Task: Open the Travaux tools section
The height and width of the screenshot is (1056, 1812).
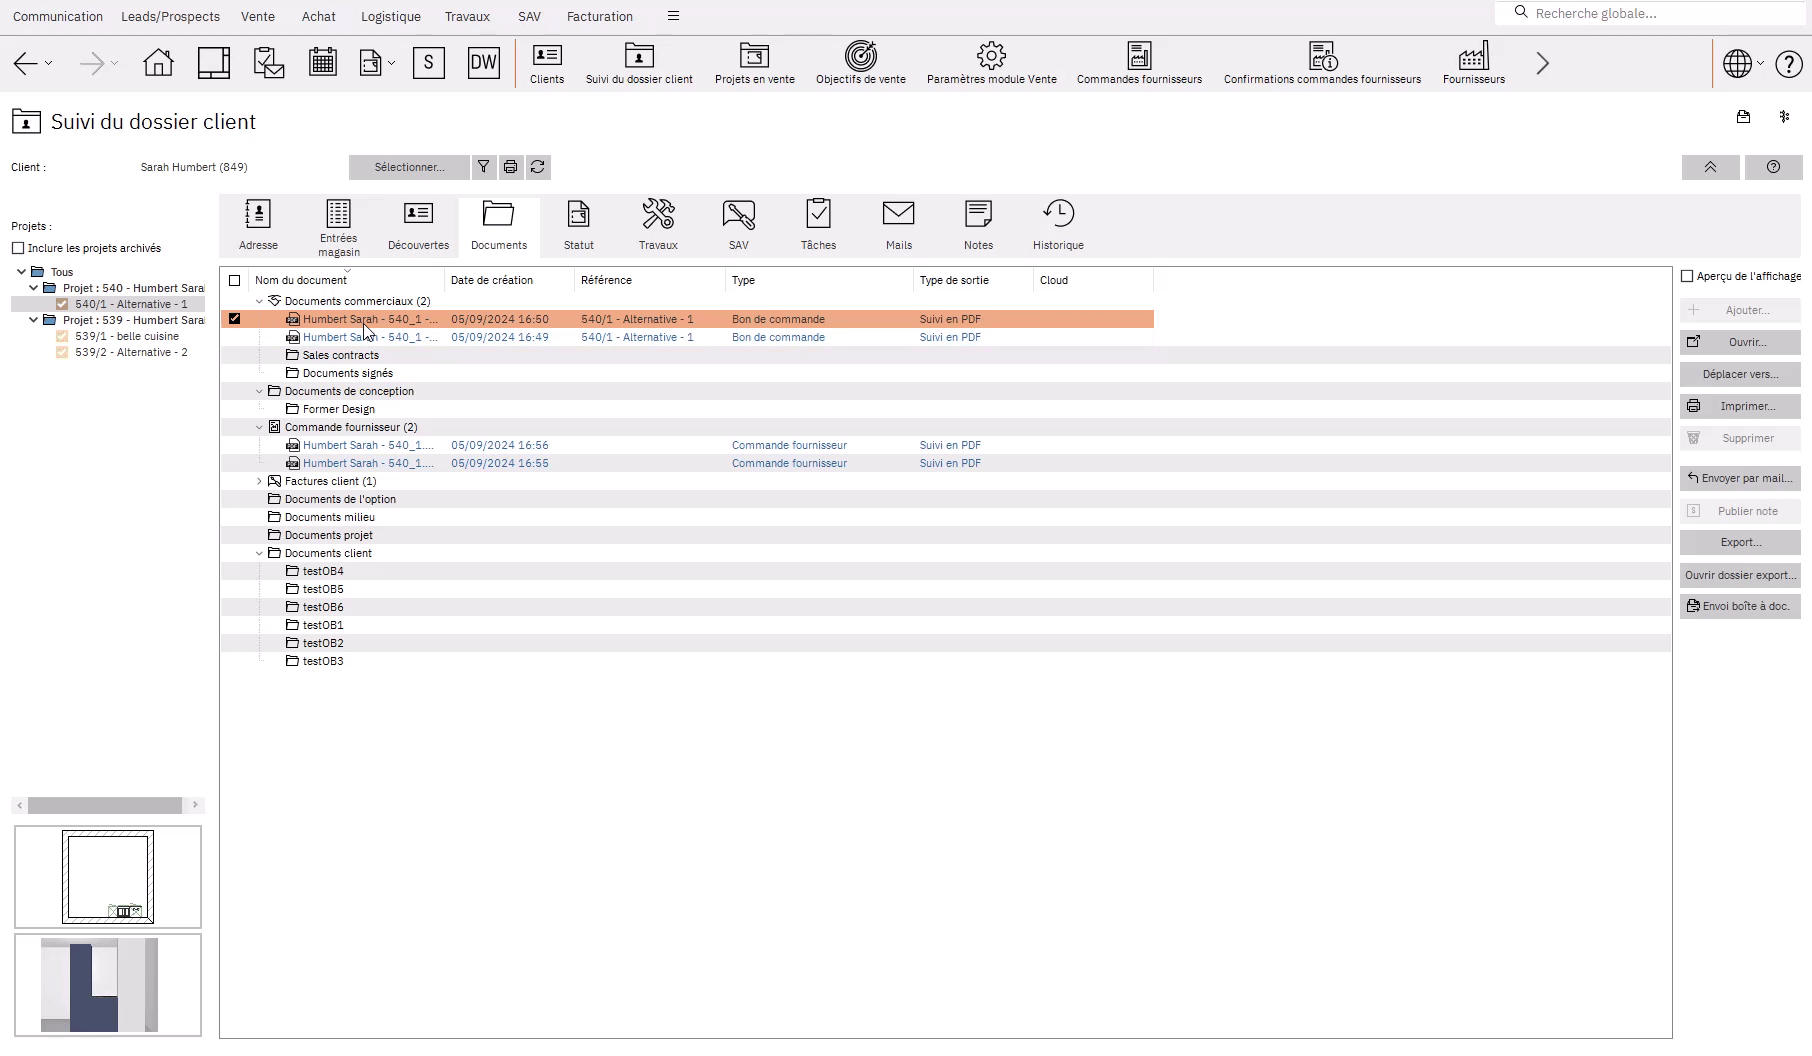Action: (658, 225)
